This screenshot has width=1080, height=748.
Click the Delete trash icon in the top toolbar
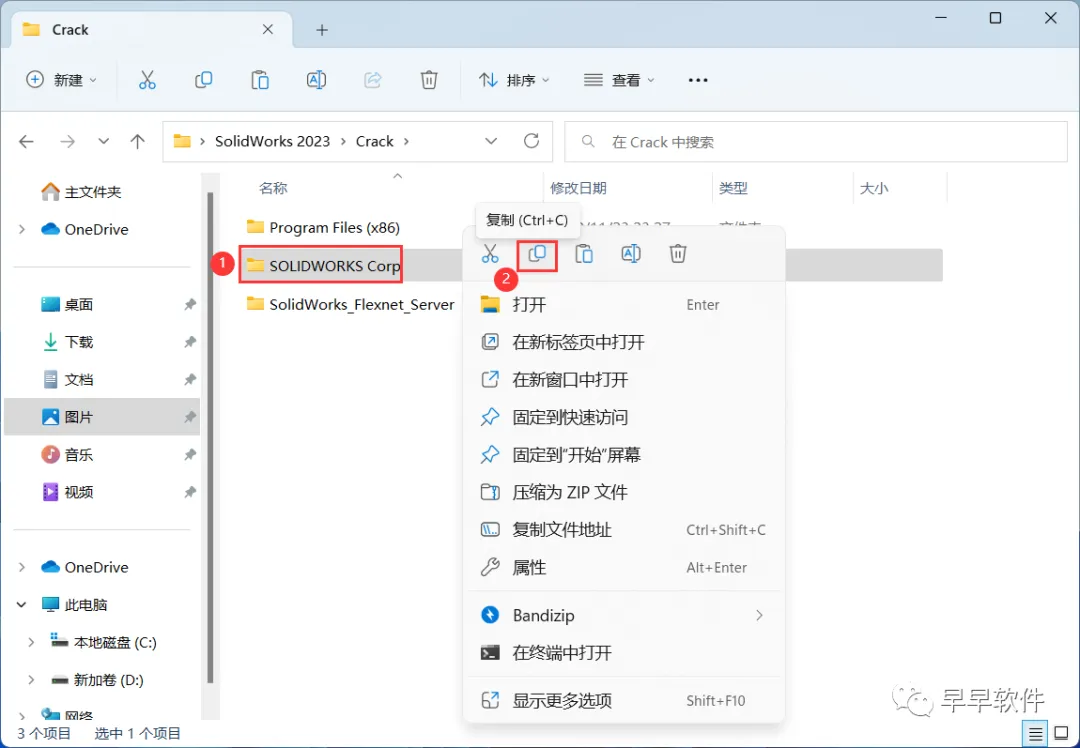pos(429,80)
